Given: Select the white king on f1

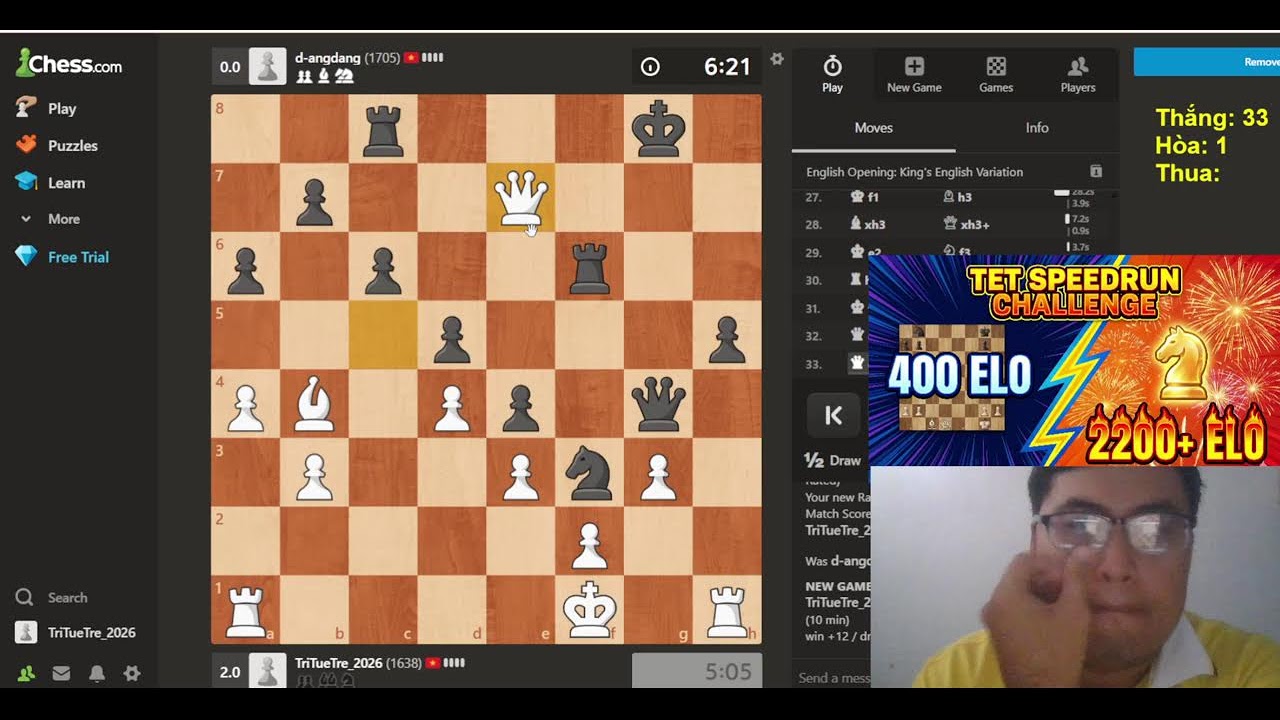Looking at the screenshot, I should [x=590, y=609].
